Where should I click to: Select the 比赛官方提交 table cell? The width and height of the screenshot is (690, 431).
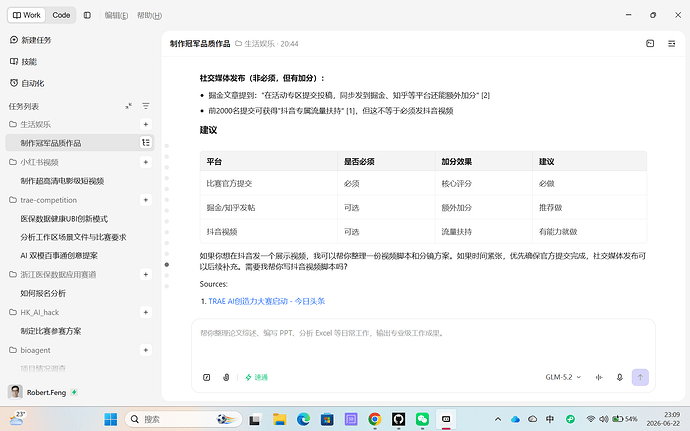click(x=268, y=184)
